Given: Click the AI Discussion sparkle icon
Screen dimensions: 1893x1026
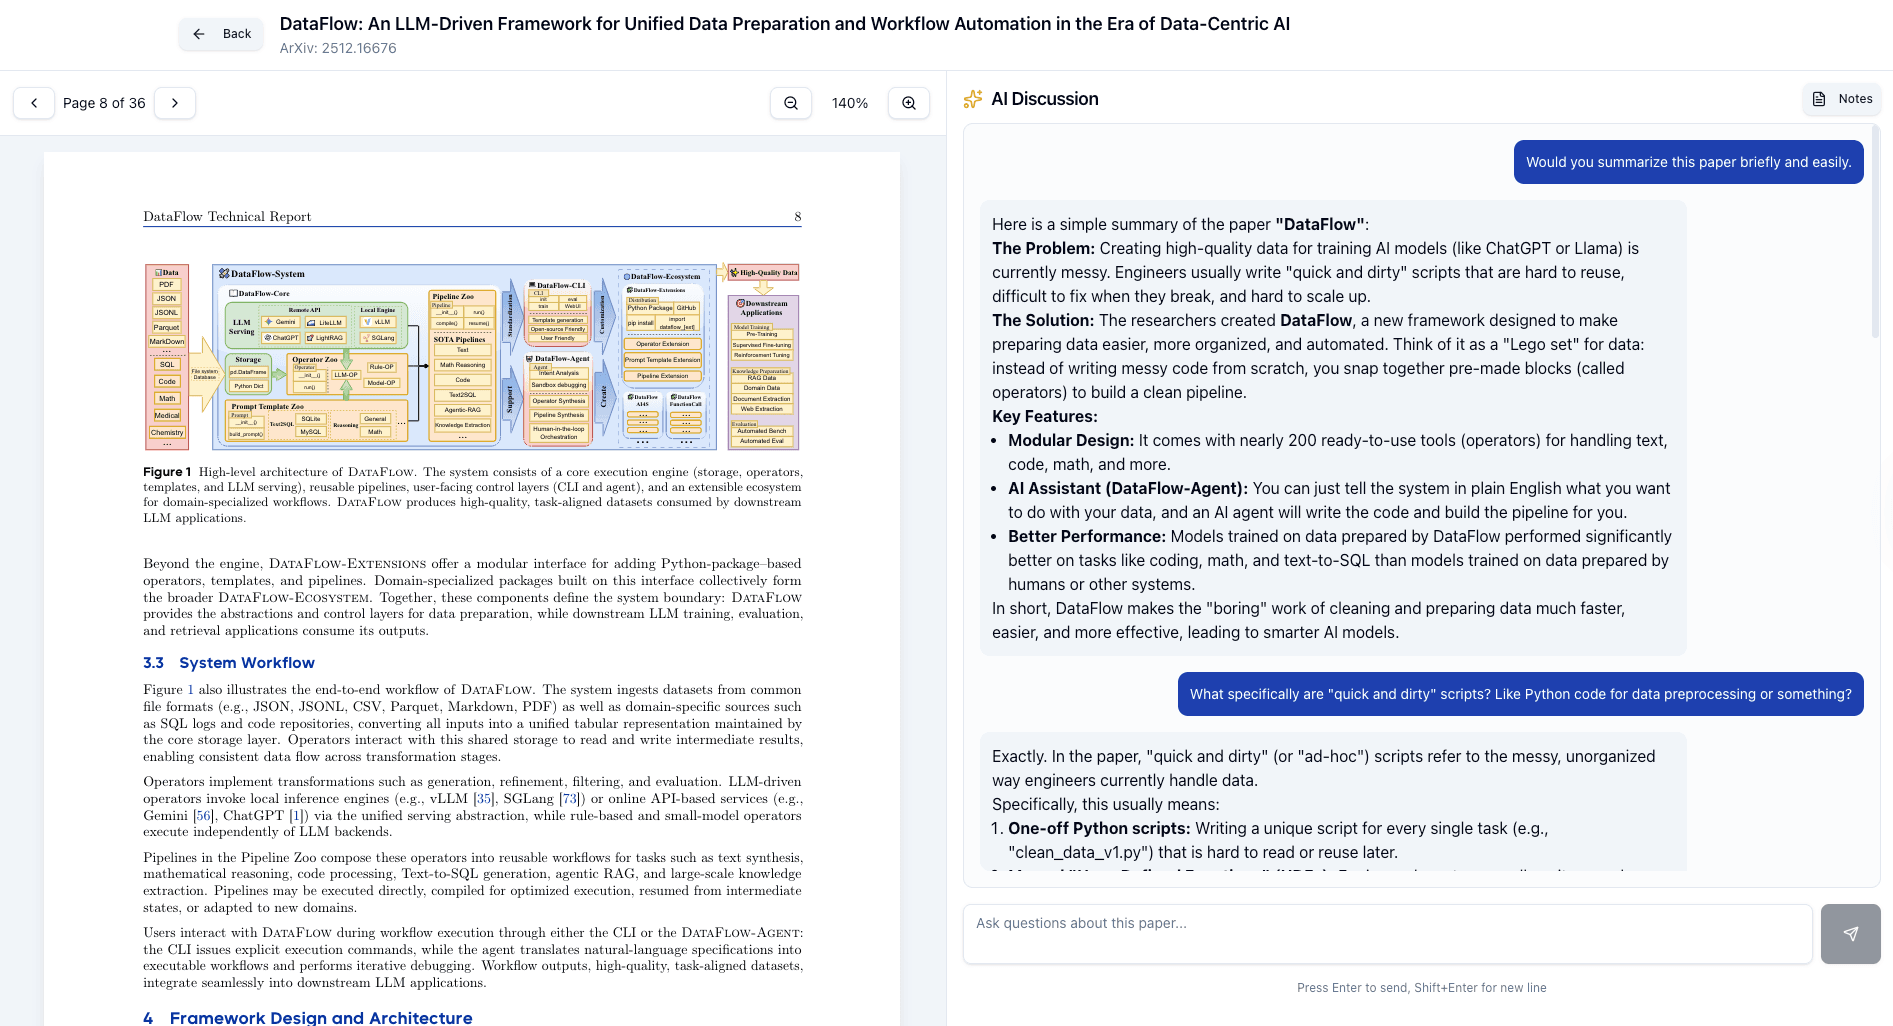Looking at the screenshot, I should (971, 98).
